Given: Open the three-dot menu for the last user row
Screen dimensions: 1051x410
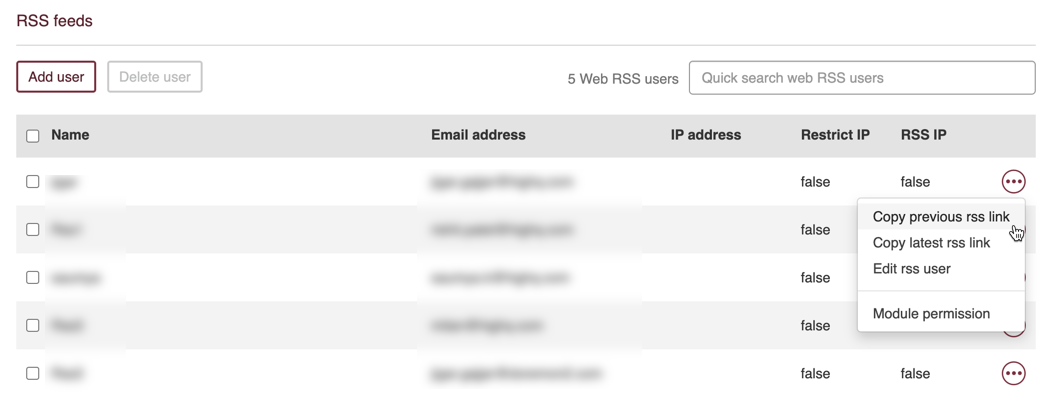Looking at the screenshot, I should pos(1013,373).
